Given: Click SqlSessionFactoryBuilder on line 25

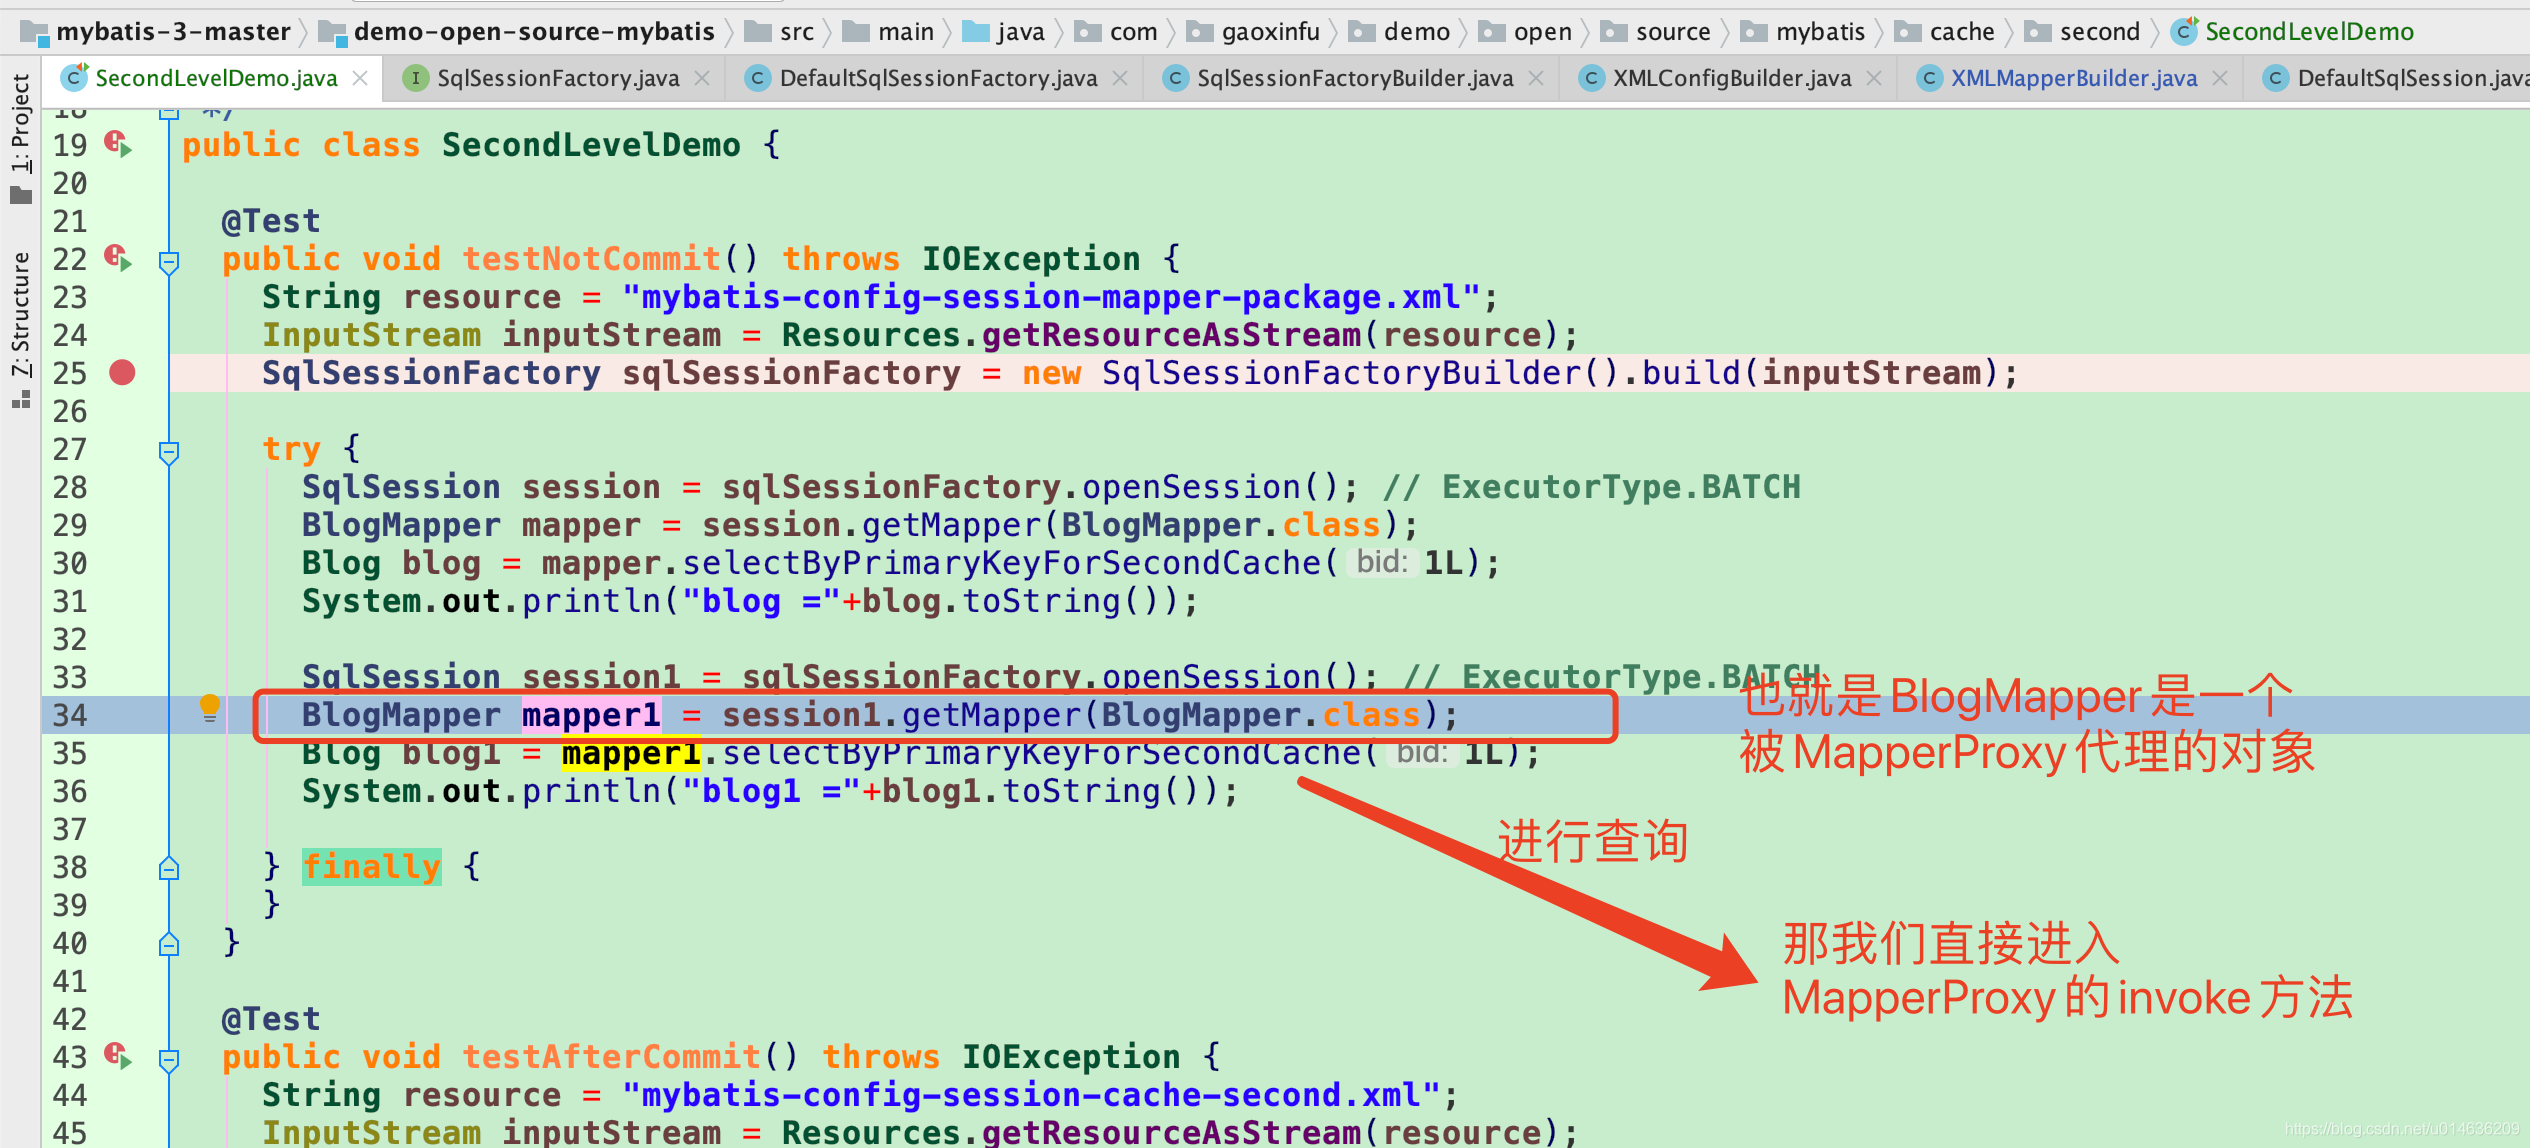Looking at the screenshot, I should (x=1341, y=373).
